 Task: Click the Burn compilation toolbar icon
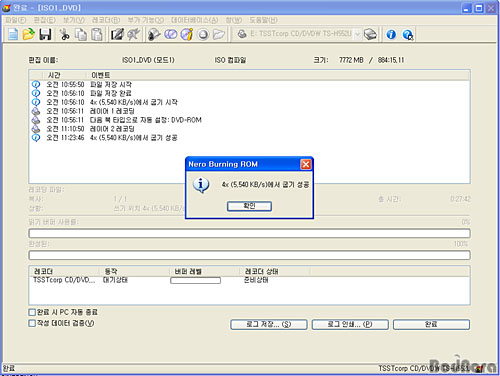point(154,34)
